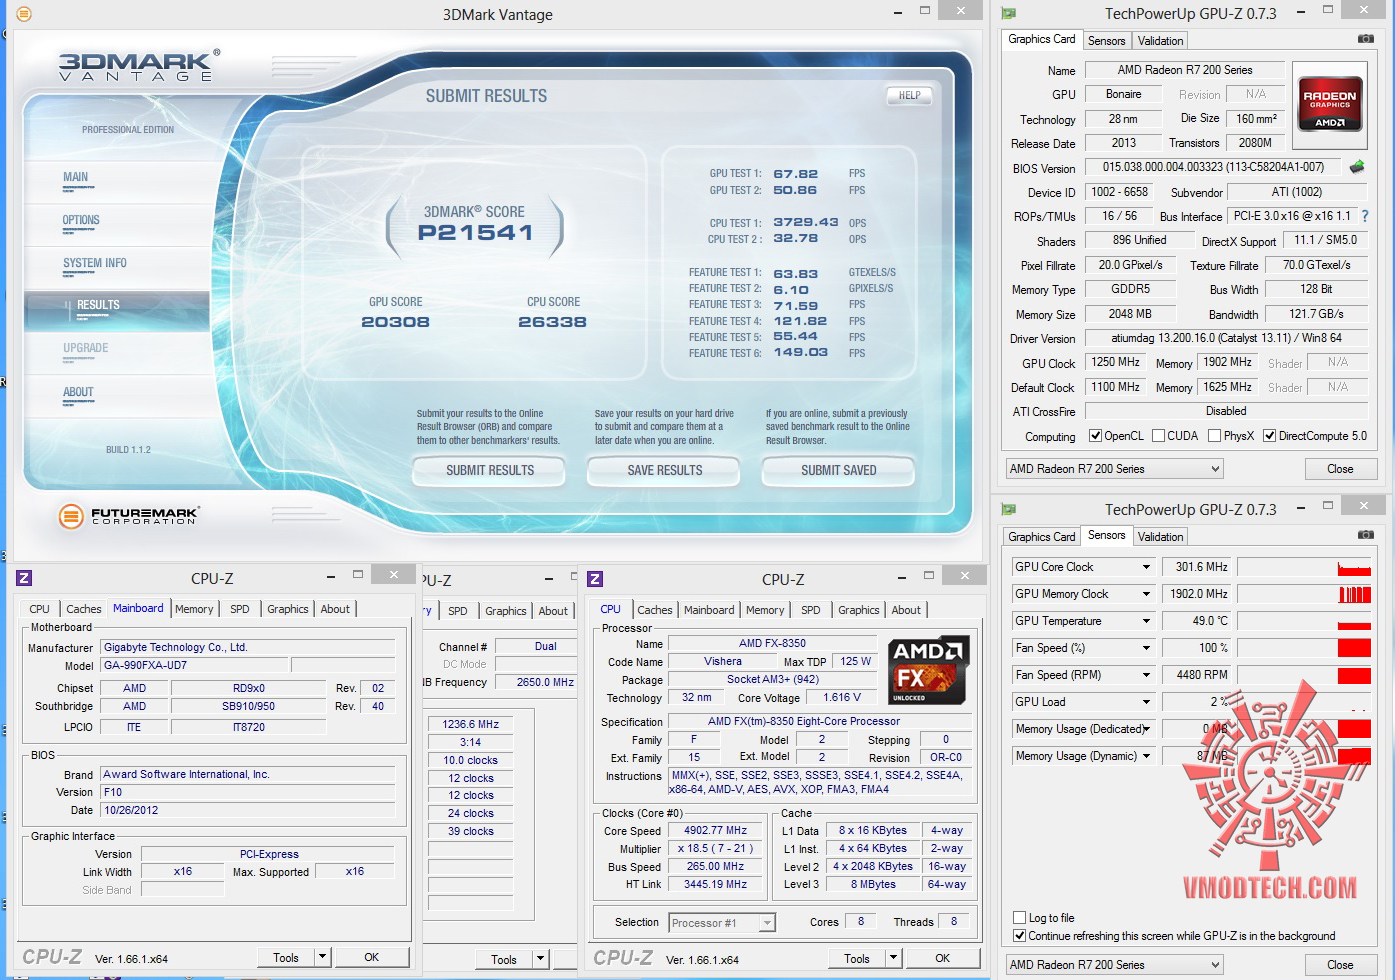Open the Tools dropdown arrow in the CPU-Z Mainboard window
This screenshot has height=980, width=1395.
322,957
